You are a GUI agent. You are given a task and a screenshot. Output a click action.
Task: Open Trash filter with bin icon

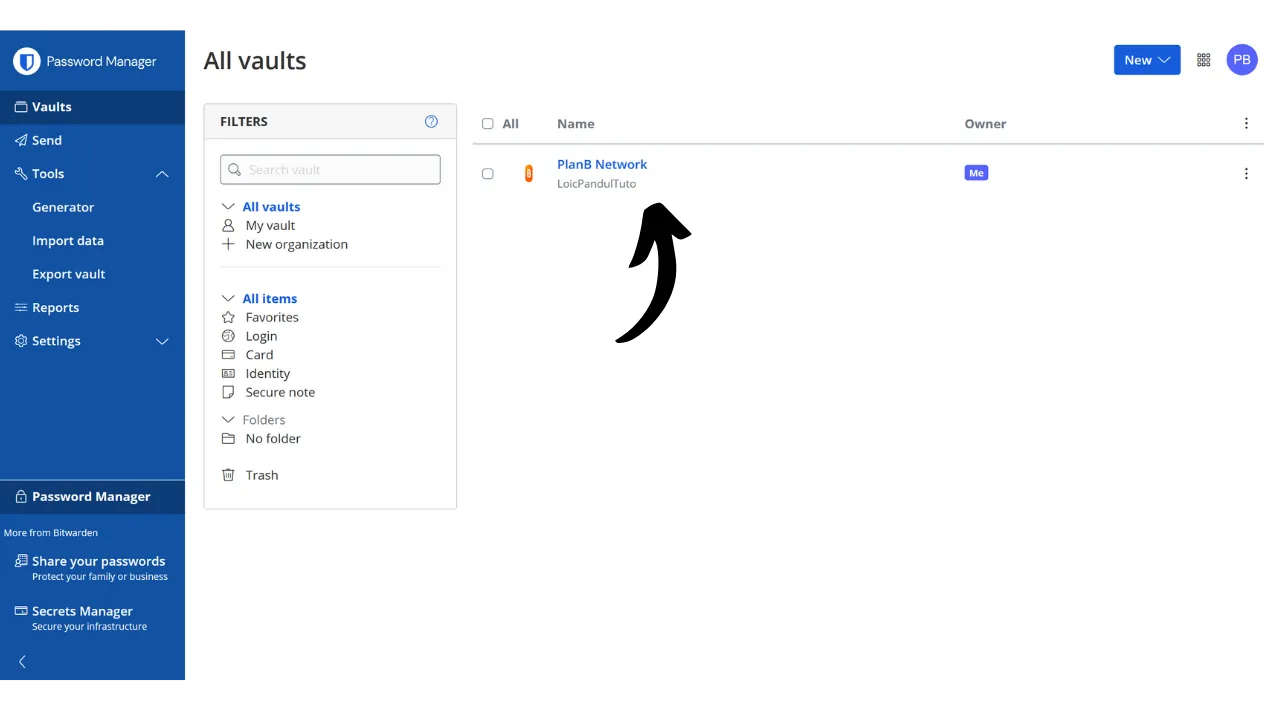pos(261,475)
